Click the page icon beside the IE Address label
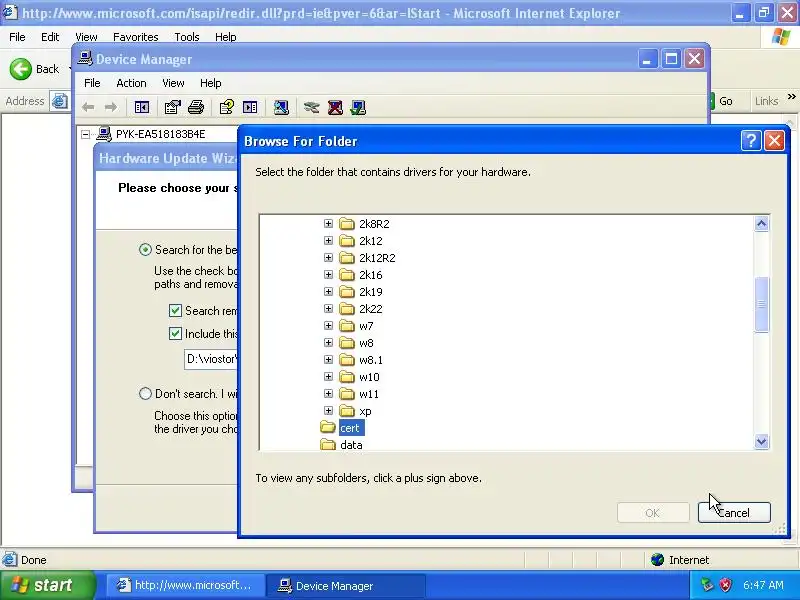The width and height of the screenshot is (800, 600). coord(59,101)
